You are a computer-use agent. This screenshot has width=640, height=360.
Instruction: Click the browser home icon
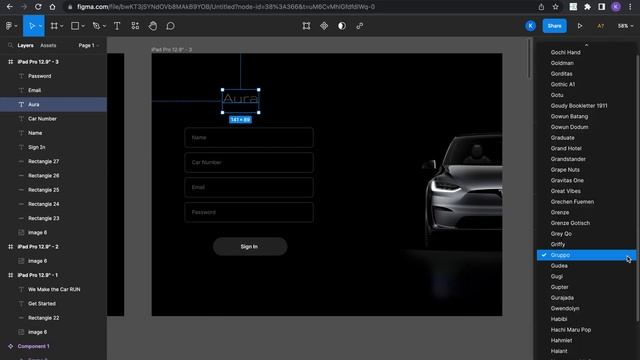pyautogui.click(x=52, y=7)
